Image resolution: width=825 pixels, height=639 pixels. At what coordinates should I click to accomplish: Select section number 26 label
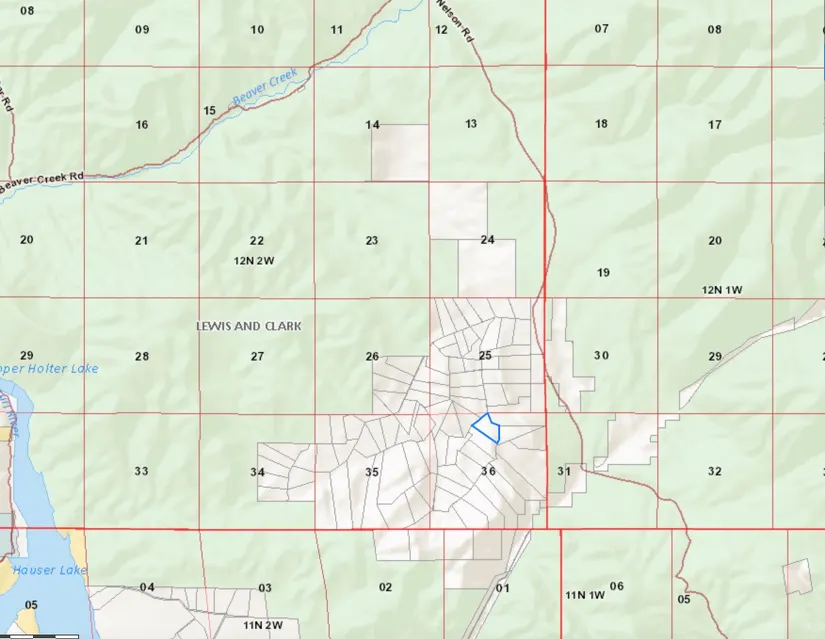(x=372, y=356)
